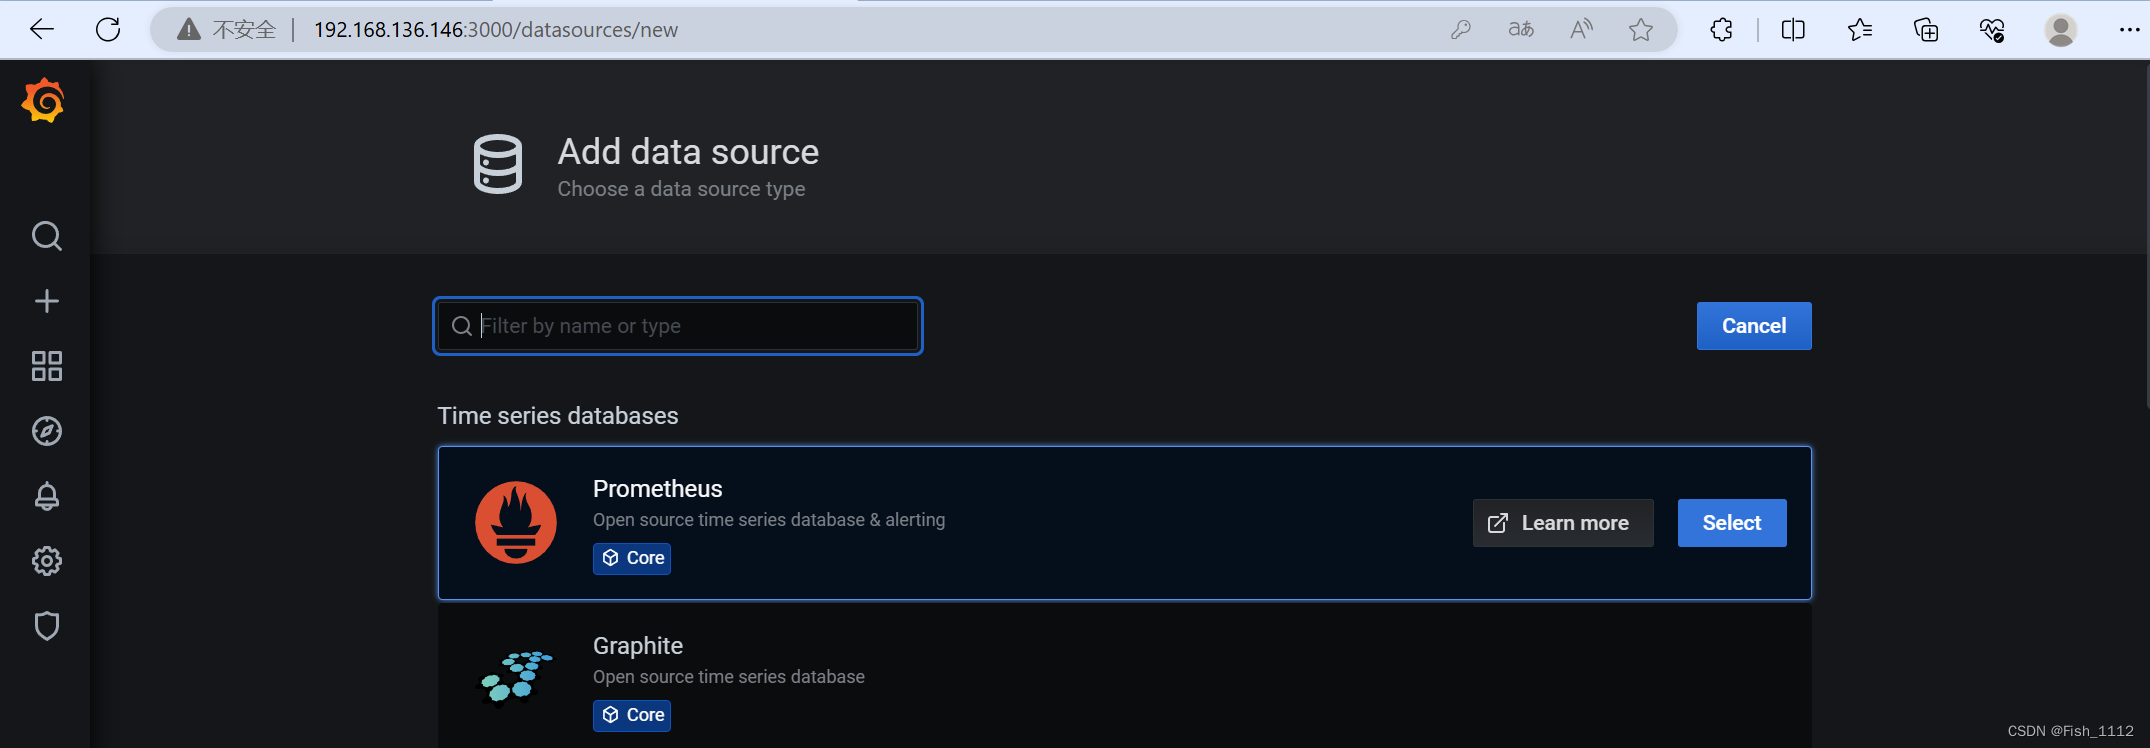Viewport: 2150px width, 748px height.
Task: Open the Configuration gear icon in sidebar
Action: click(x=46, y=561)
